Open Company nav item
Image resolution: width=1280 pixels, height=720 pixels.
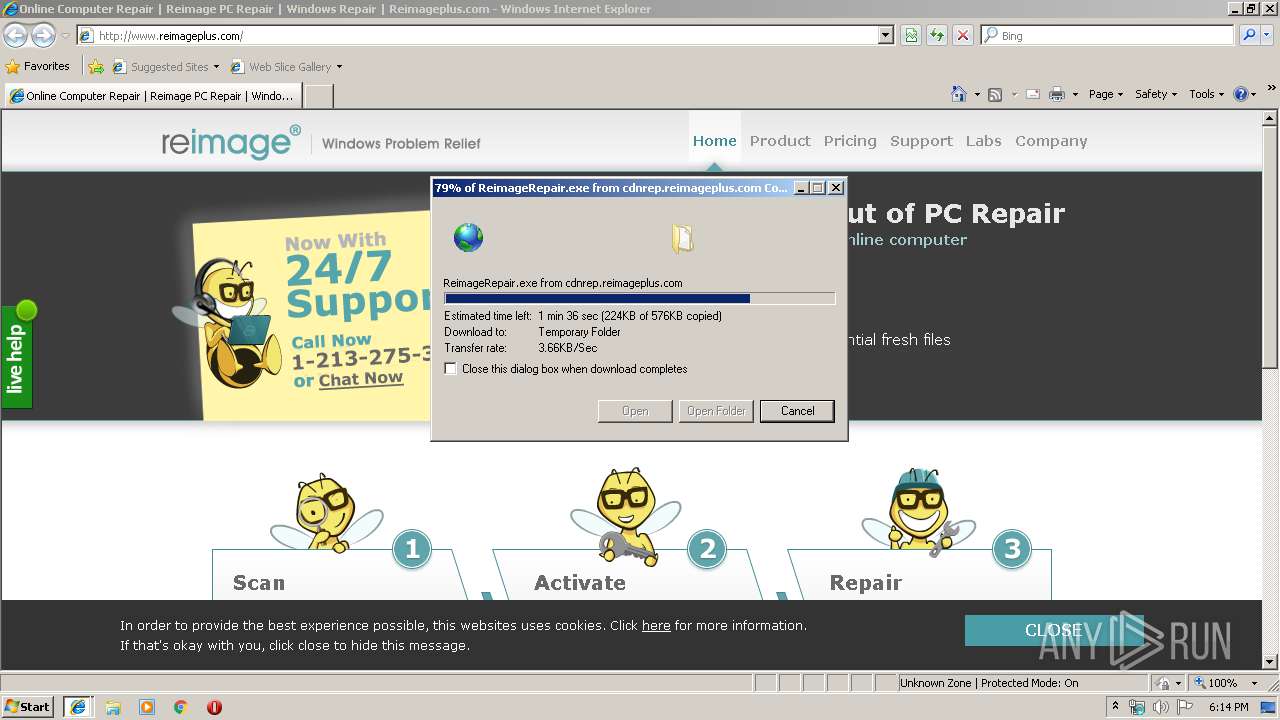pos(1051,141)
